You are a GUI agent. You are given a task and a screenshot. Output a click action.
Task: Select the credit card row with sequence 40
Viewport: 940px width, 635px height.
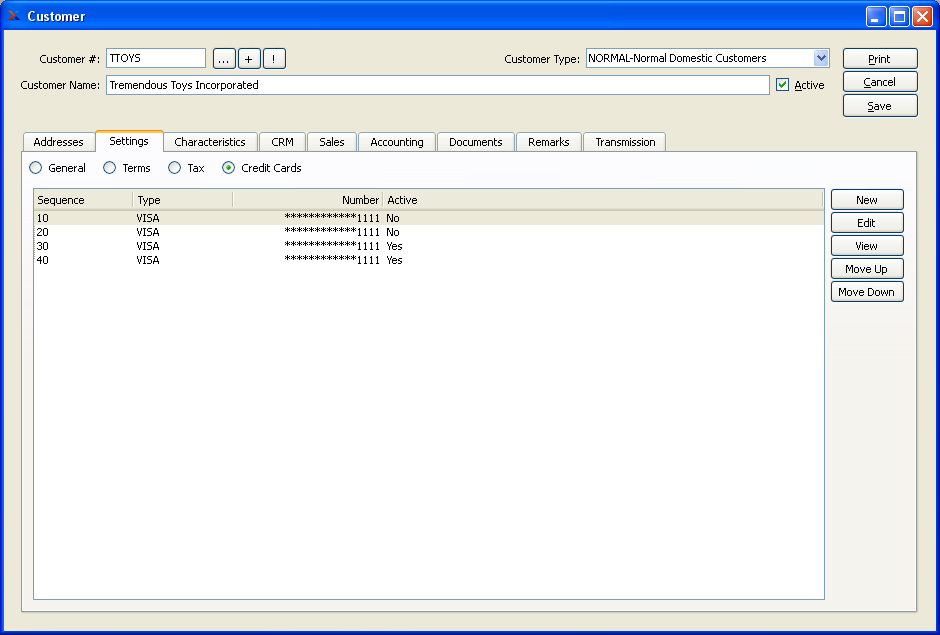pos(429,260)
